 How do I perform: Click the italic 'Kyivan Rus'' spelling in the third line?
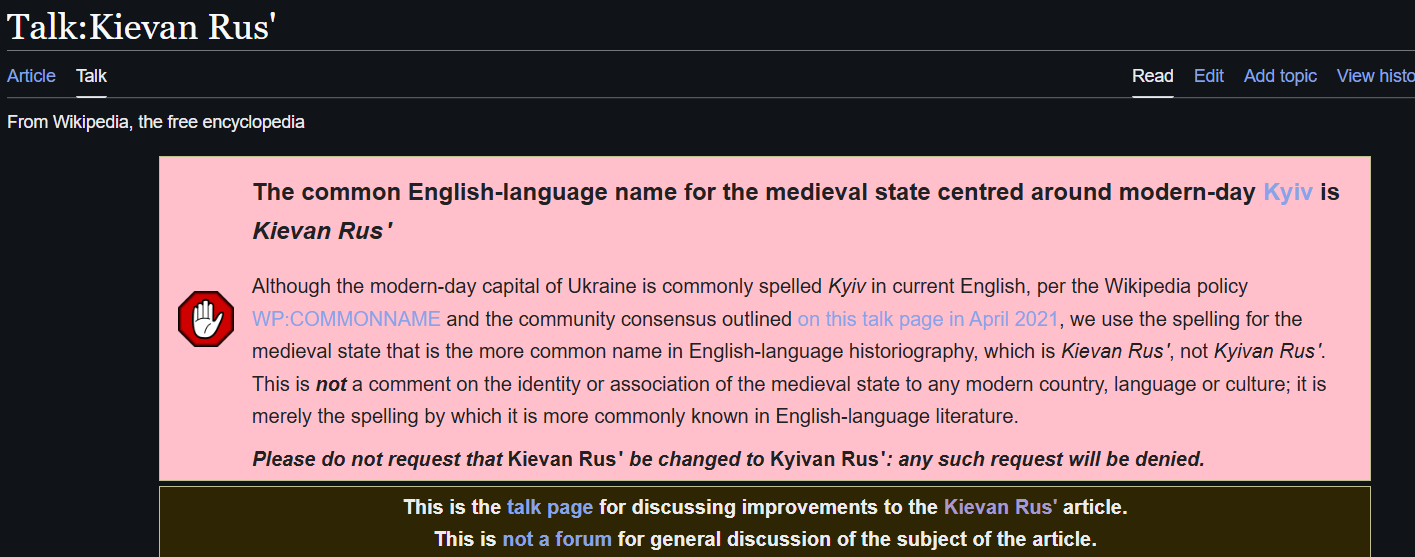1269,351
